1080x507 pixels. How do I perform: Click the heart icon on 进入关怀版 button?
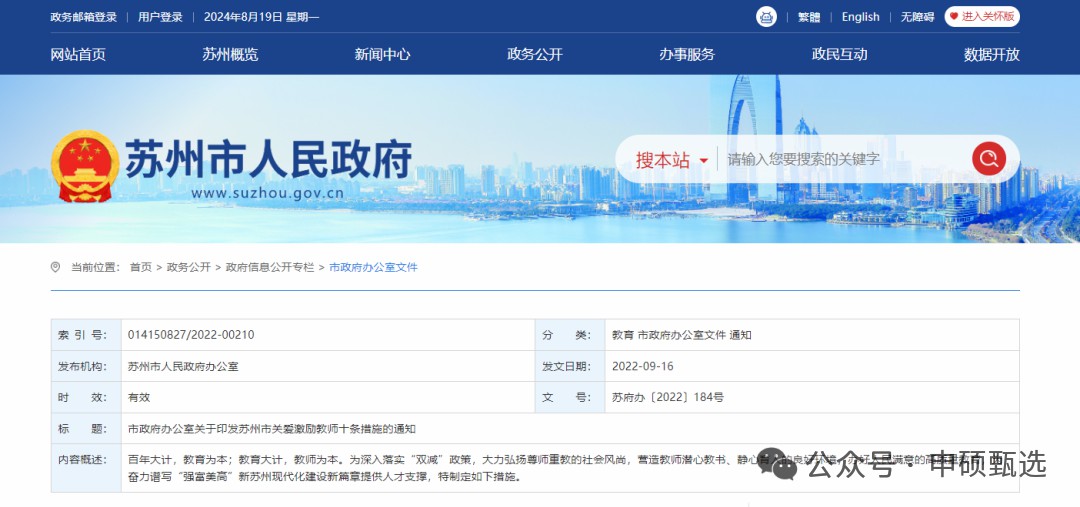(953, 17)
